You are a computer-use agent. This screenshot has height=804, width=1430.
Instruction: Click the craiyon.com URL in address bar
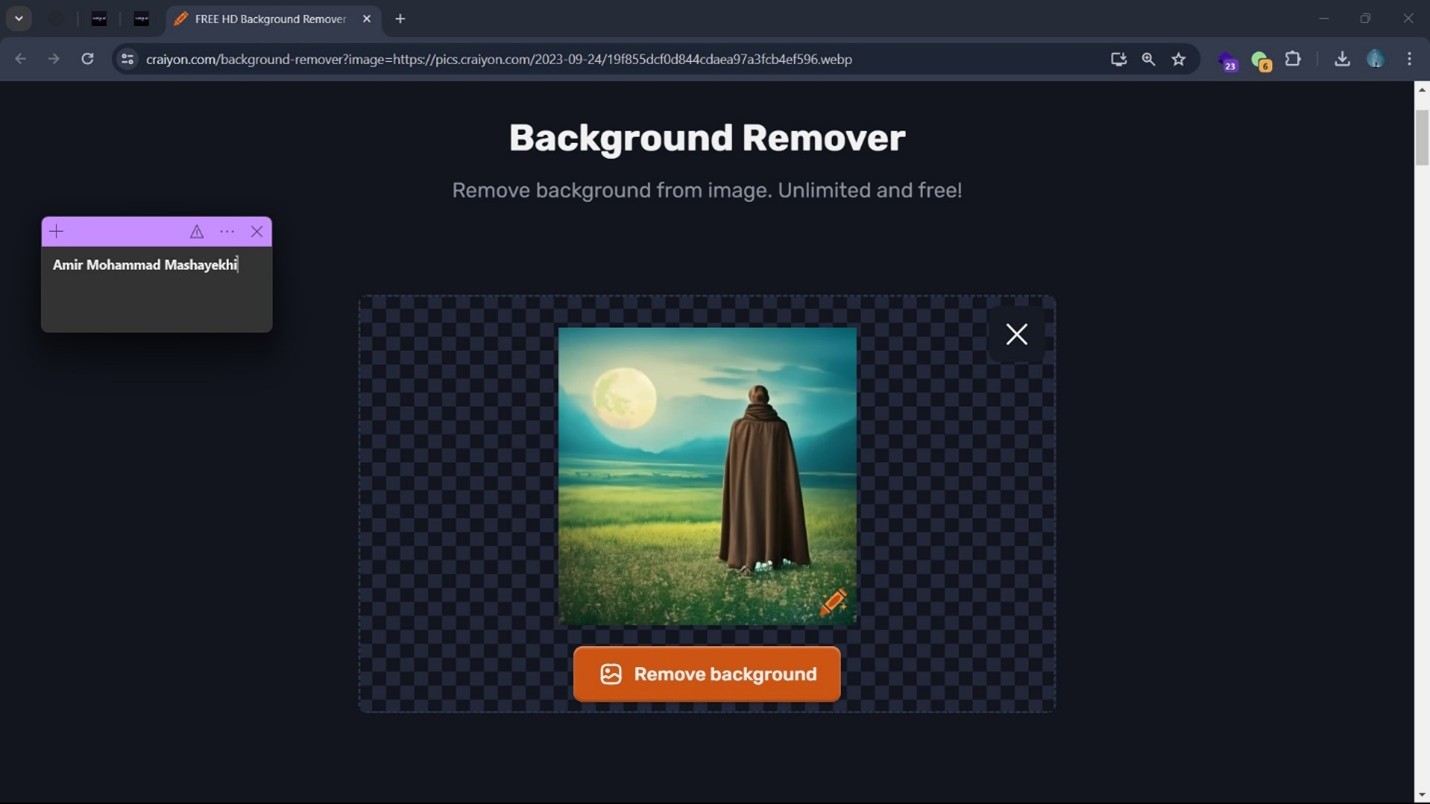point(499,59)
